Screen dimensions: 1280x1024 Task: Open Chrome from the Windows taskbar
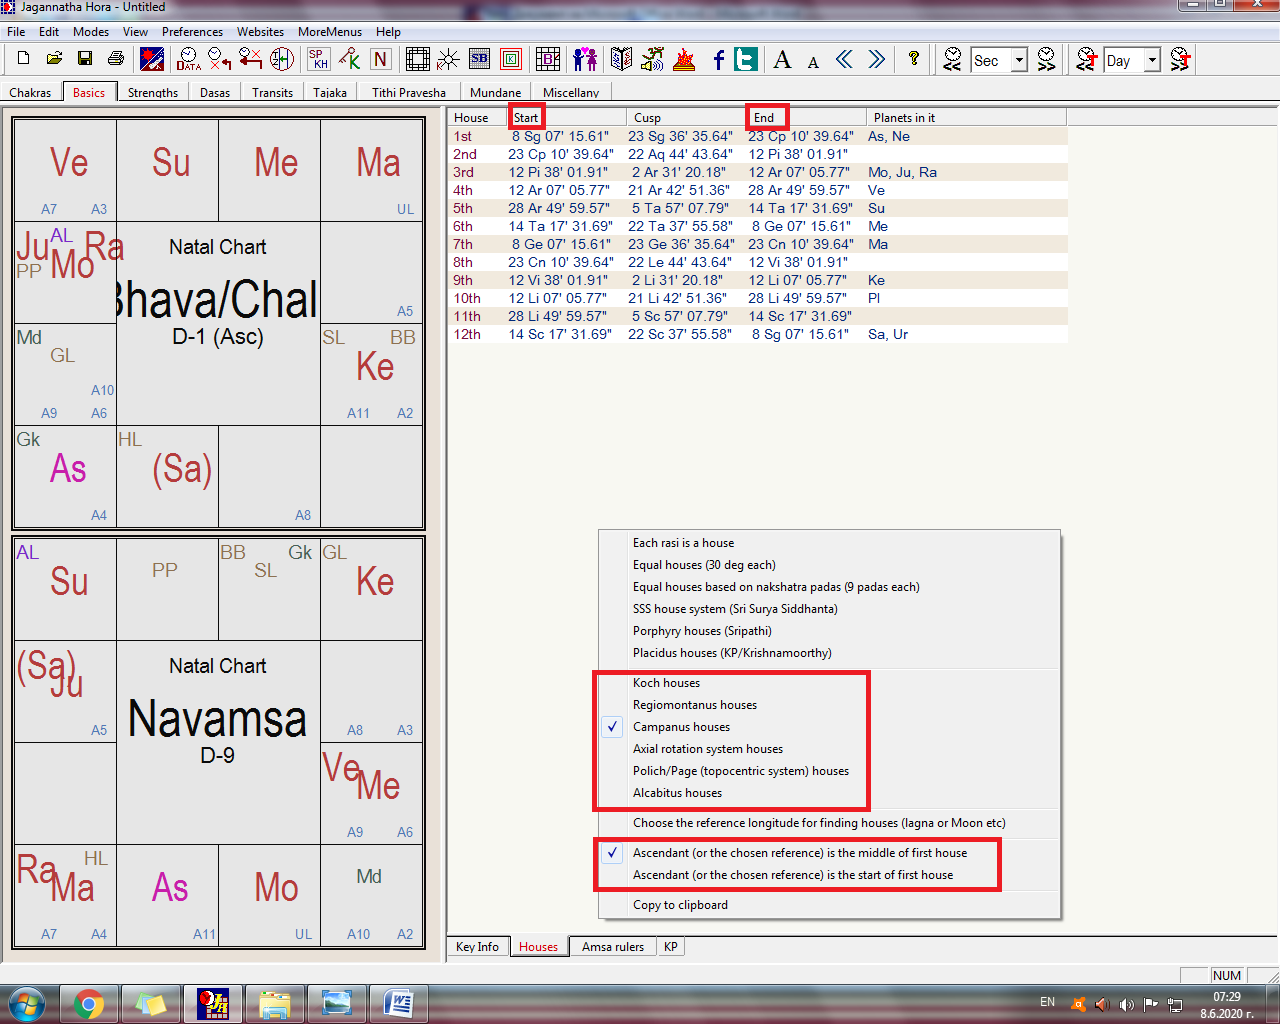[x=89, y=1003]
